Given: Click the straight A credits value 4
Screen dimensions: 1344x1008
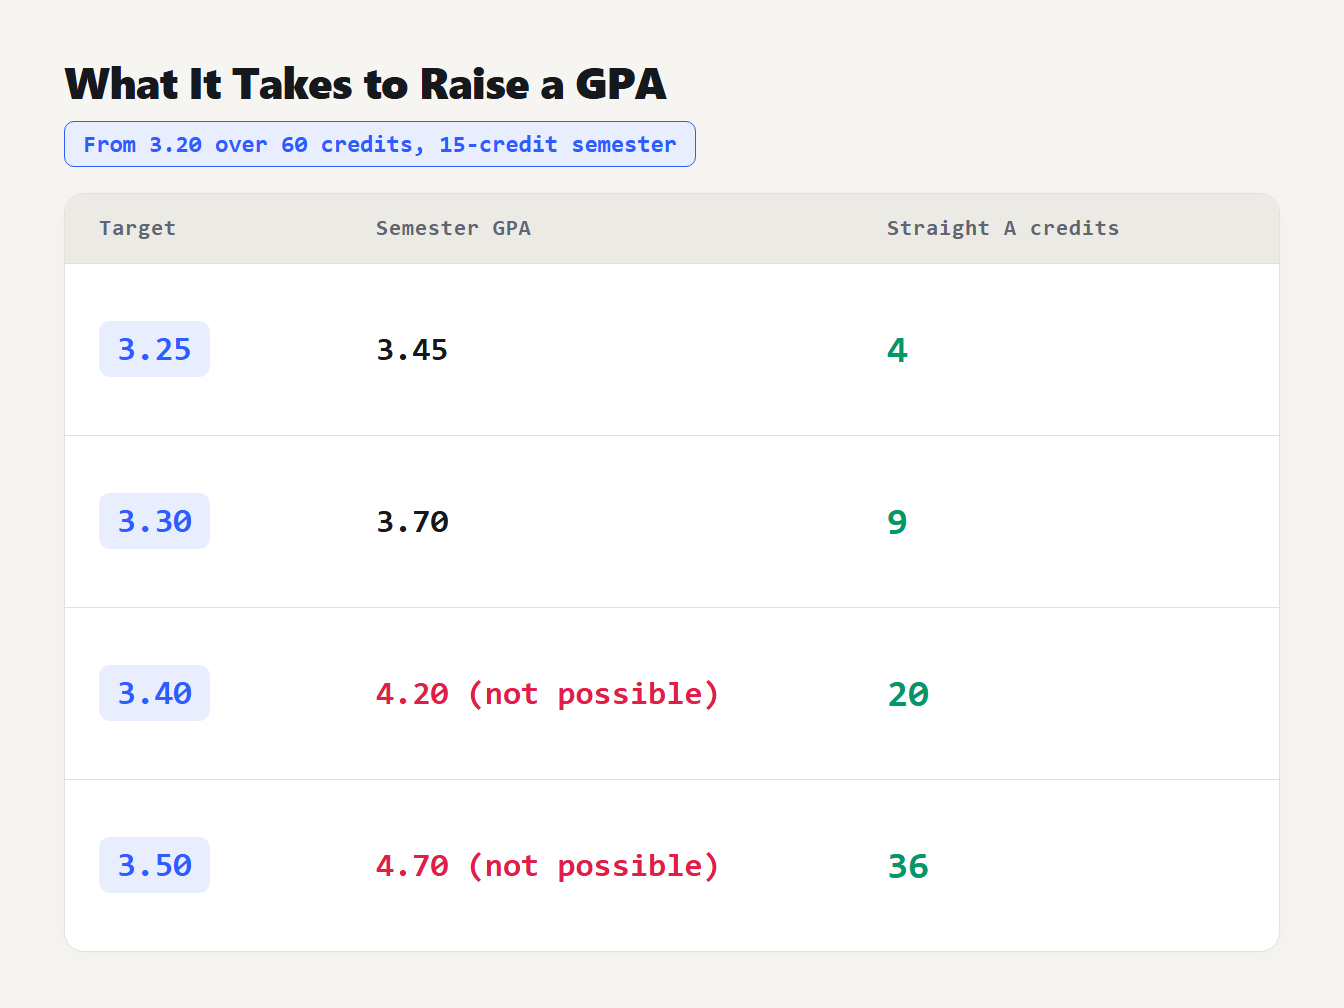Looking at the screenshot, I should 897,350.
